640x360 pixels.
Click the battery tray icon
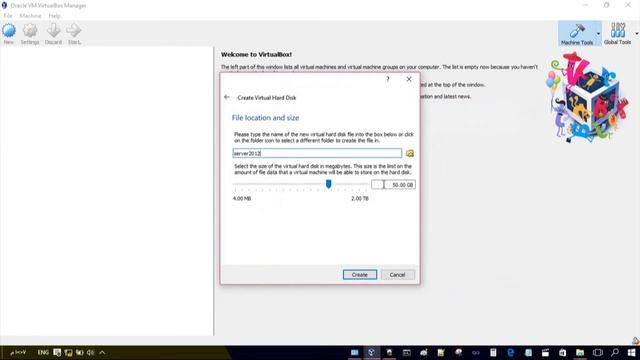(79, 352)
